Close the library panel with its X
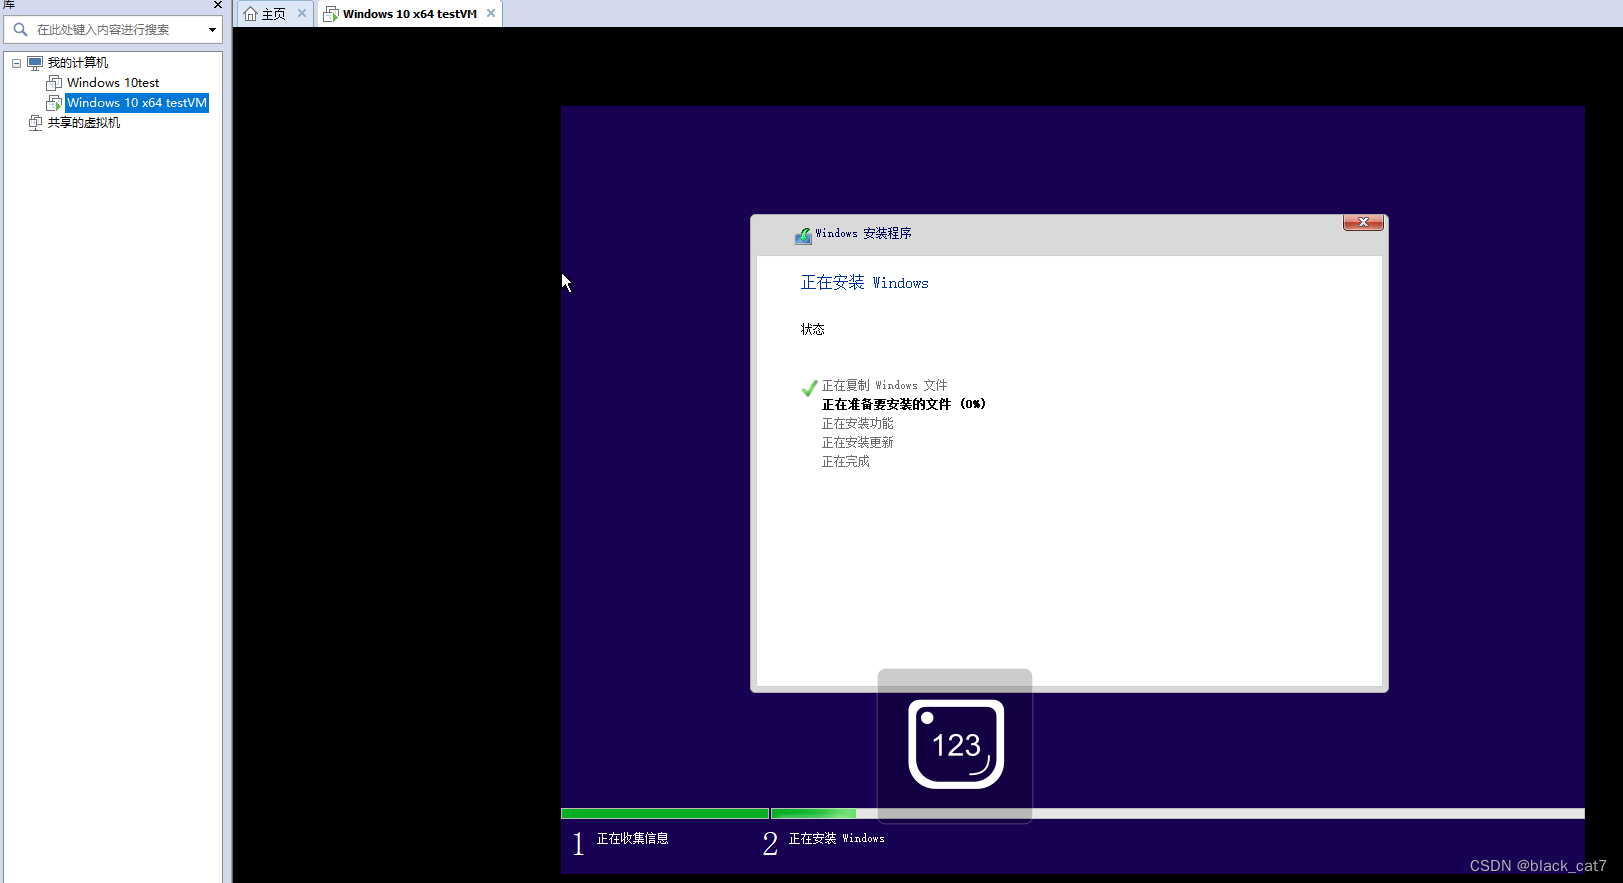Viewport: 1623px width, 883px height. point(217,5)
